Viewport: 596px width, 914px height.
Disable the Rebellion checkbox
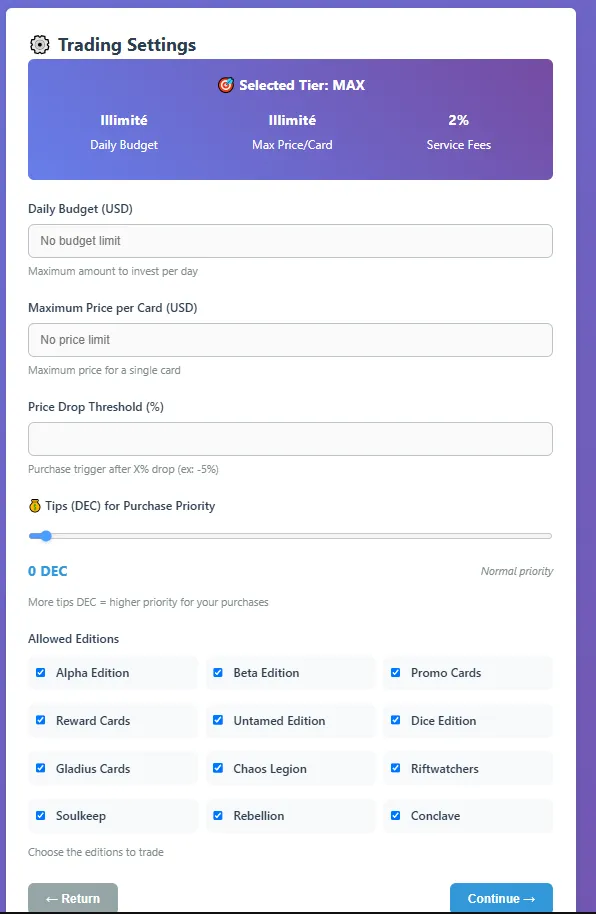218,815
